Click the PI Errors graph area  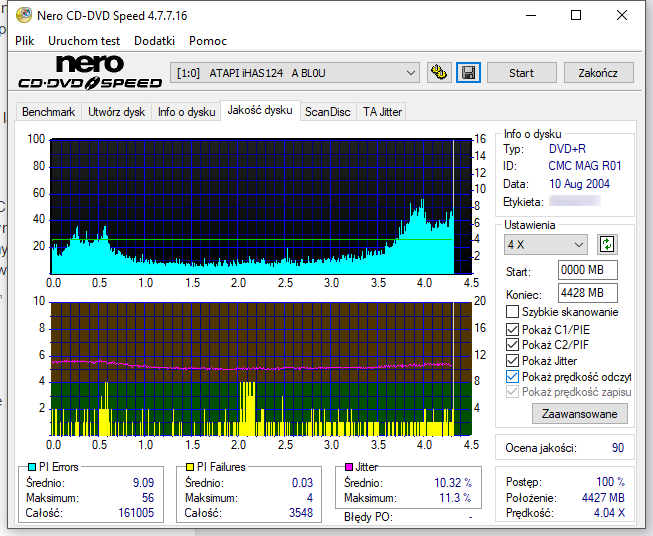point(261,206)
